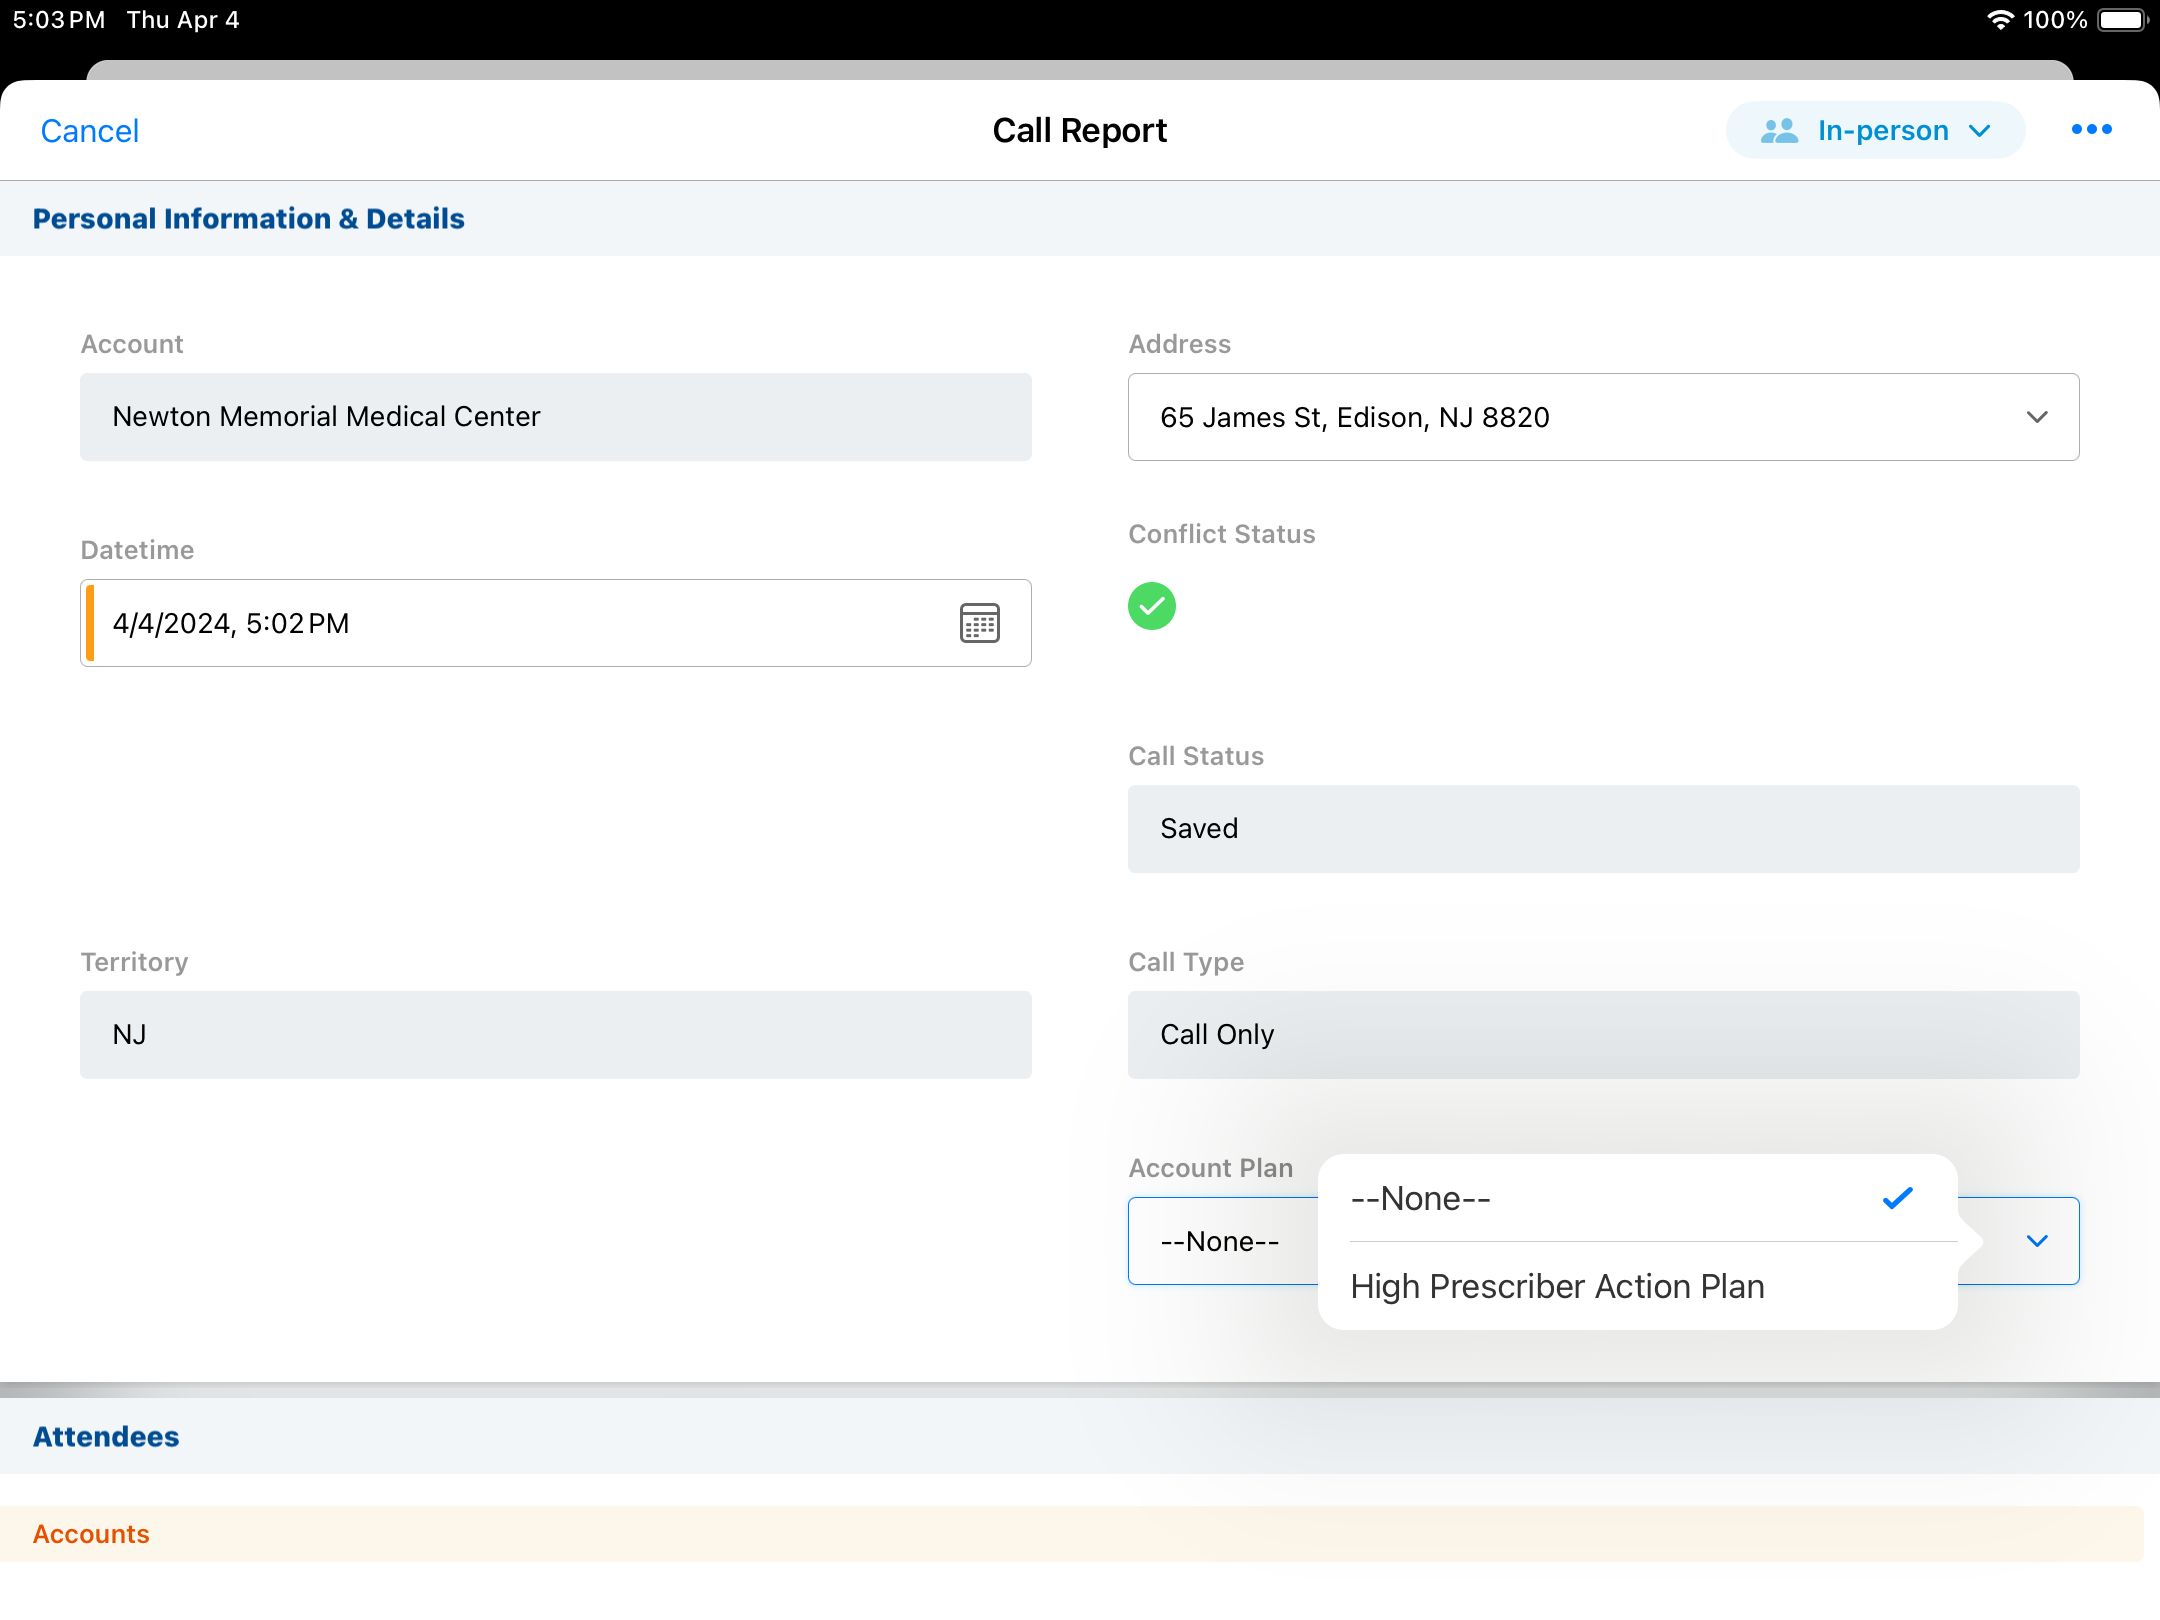This screenshot has width=2160, height=1620.
Task: Open the Accounts attendee section
Action: (x=91, y=1534)
